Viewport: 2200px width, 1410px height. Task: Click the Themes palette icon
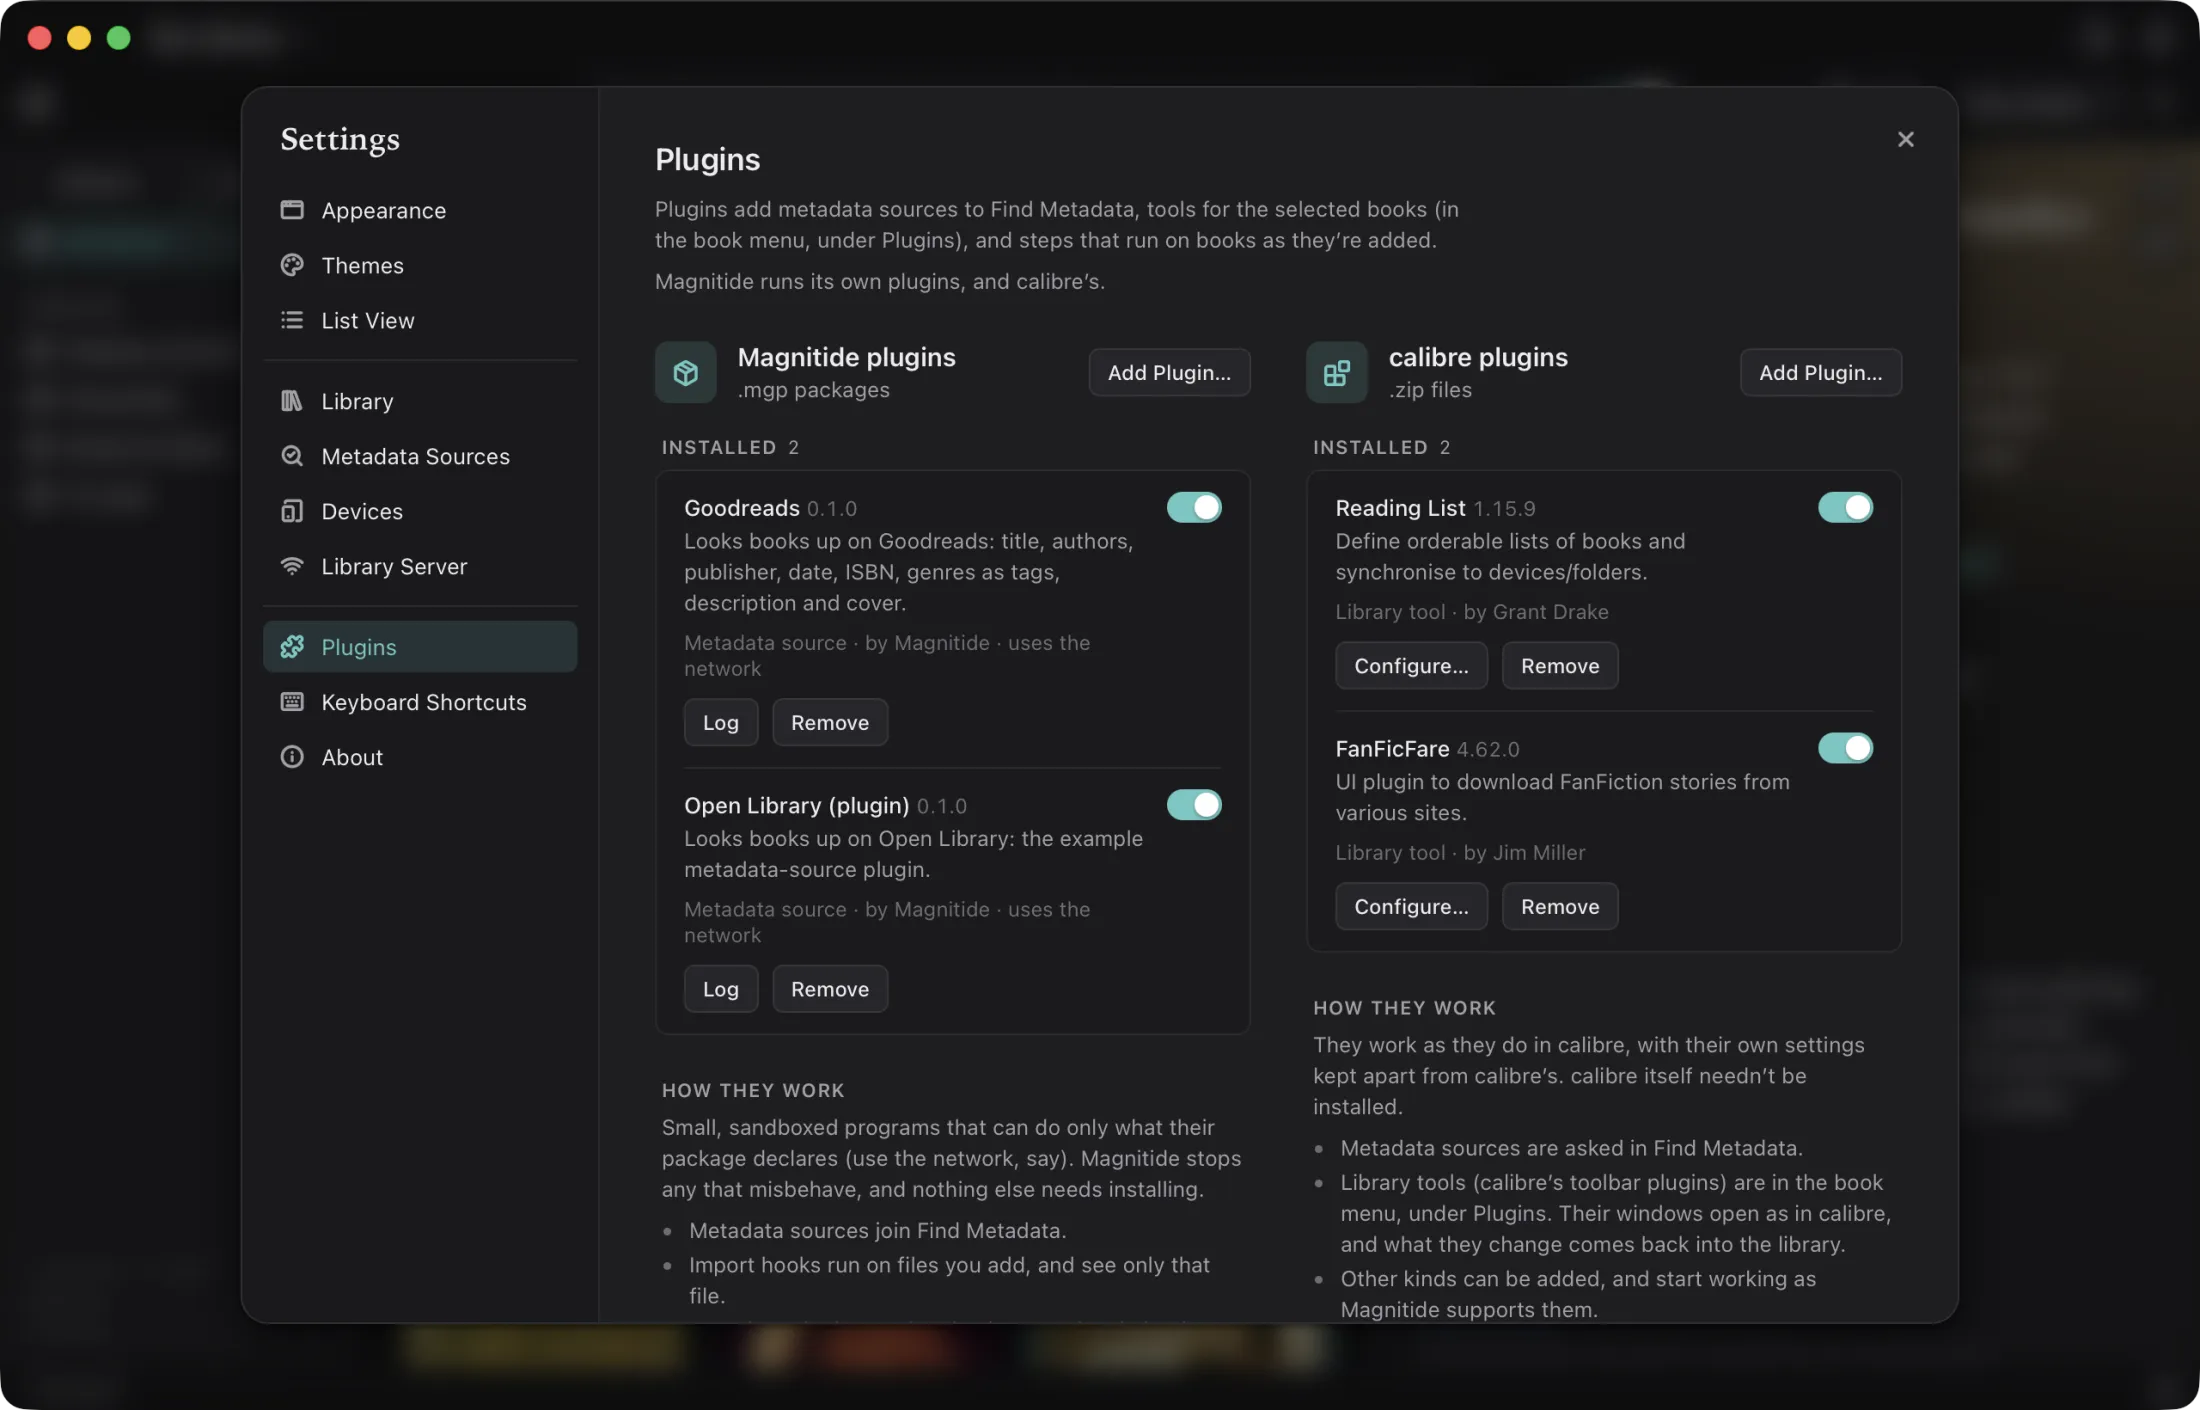click(292, 265)
